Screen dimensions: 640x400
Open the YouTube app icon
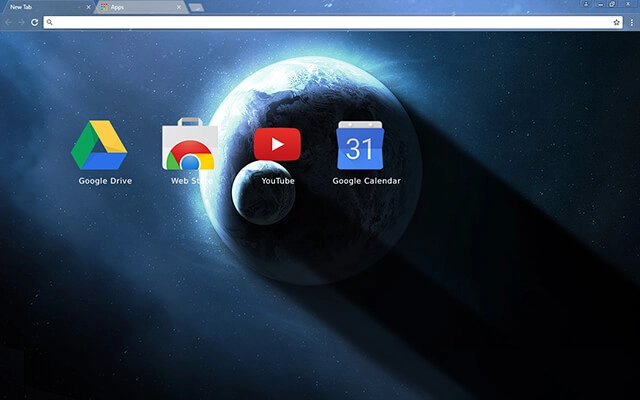277,144
